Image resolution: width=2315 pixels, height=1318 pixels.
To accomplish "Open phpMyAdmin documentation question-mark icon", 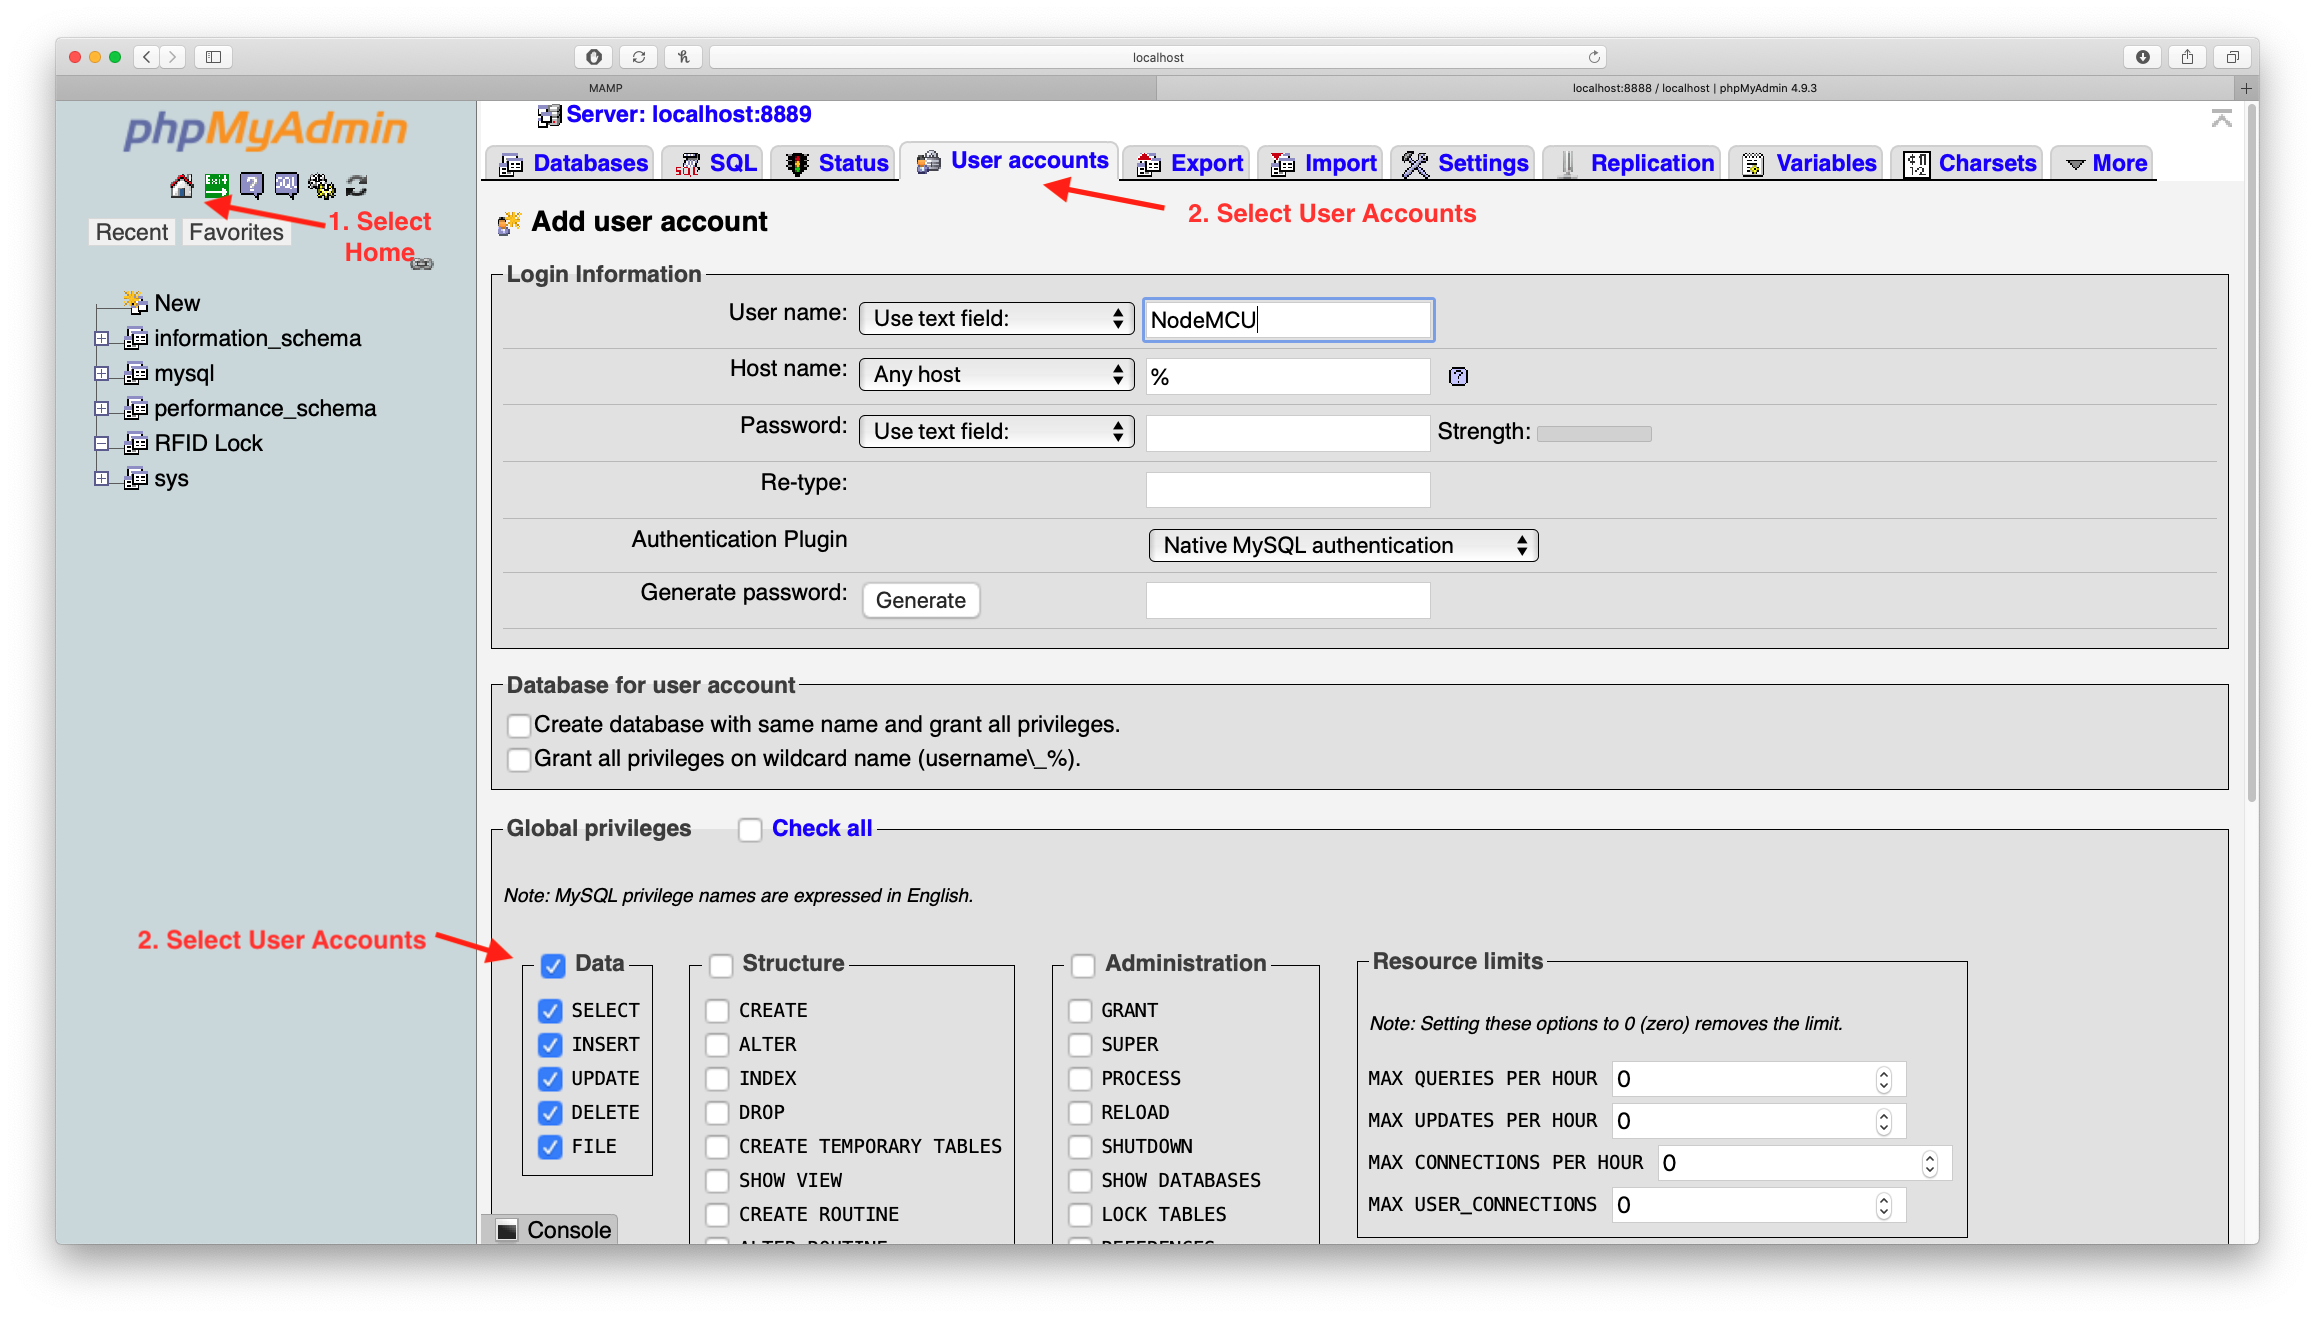I will tap(251, 185).
